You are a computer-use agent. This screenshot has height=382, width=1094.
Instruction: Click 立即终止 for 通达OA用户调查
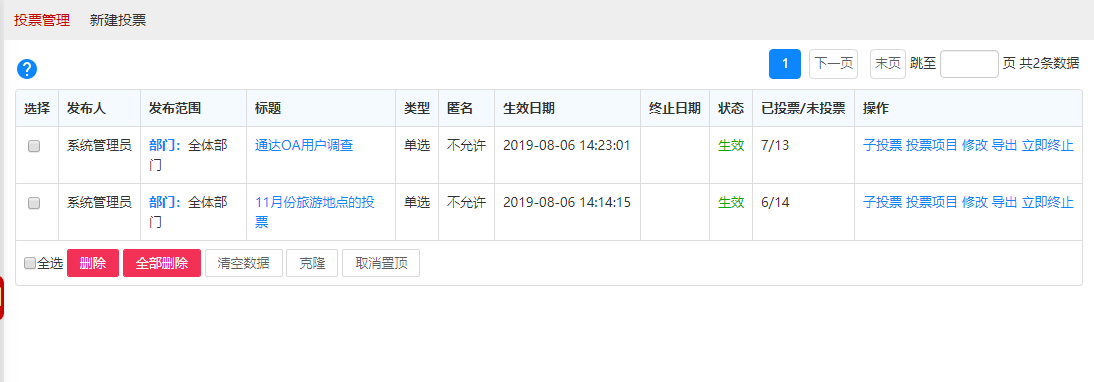[1047, 146]
